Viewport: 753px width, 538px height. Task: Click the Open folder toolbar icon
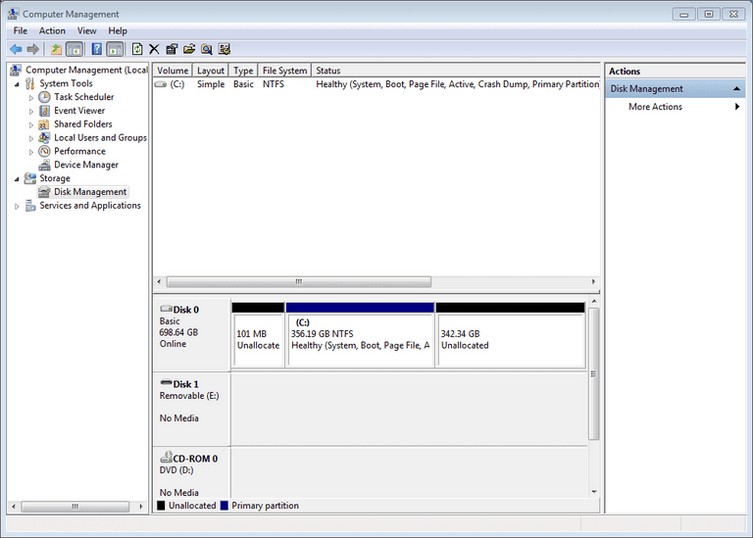point(189,49)
